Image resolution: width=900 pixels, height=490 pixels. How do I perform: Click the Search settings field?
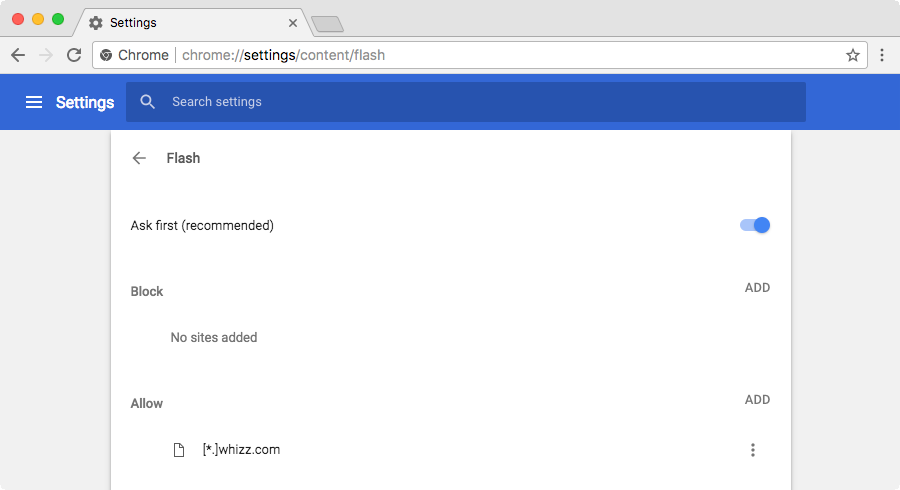click(x=480, y=102)
